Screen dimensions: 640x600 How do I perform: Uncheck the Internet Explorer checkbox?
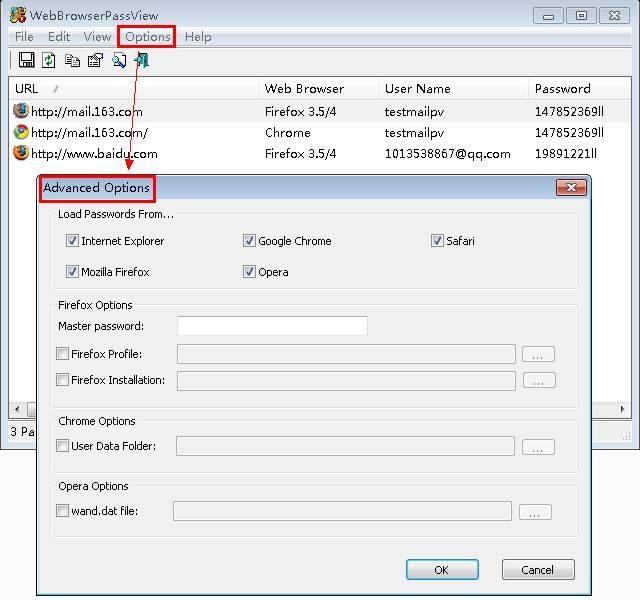tap(72, 241)
